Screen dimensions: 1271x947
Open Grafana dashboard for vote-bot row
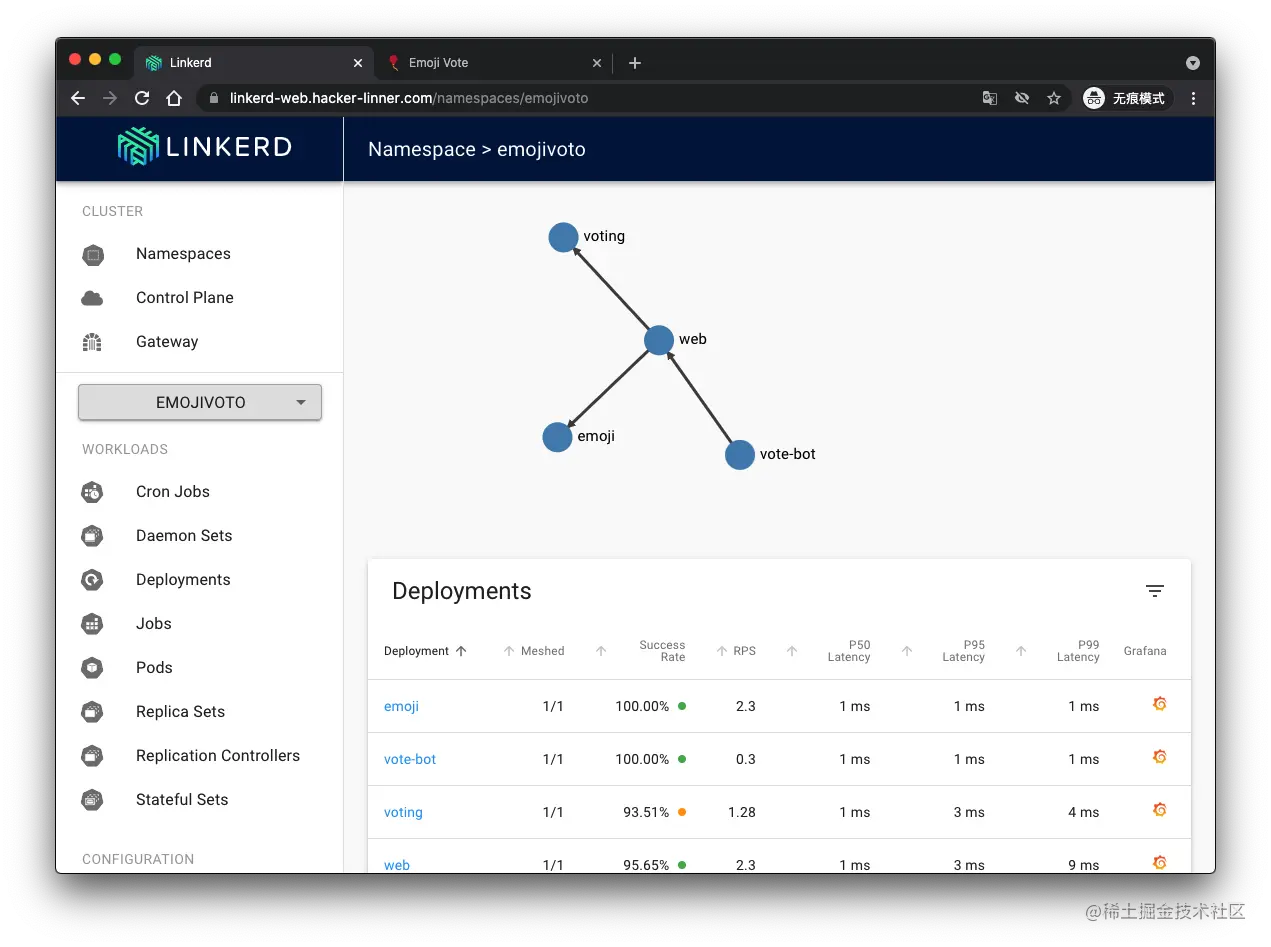1160,757
